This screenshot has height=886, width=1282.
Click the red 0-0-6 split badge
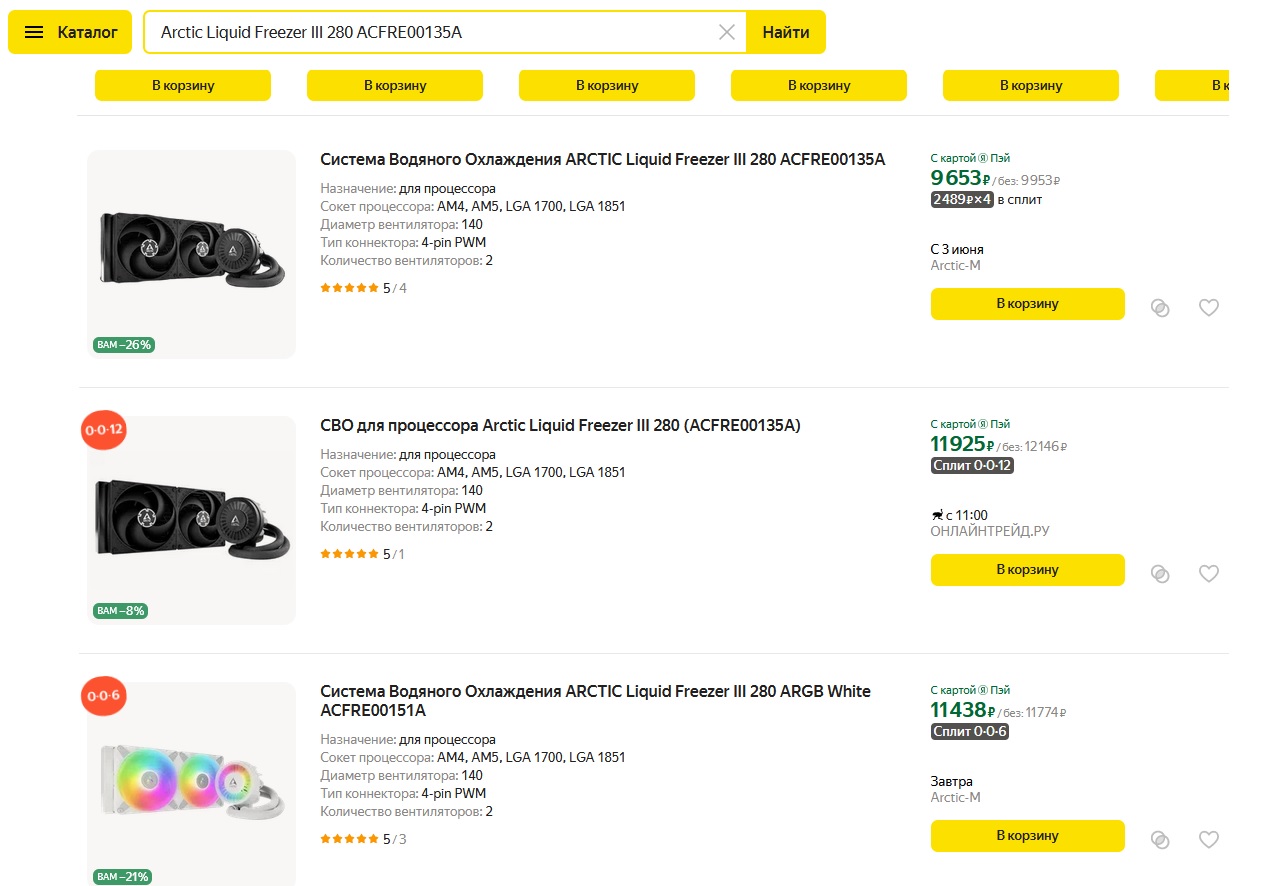tap(104, 696)
